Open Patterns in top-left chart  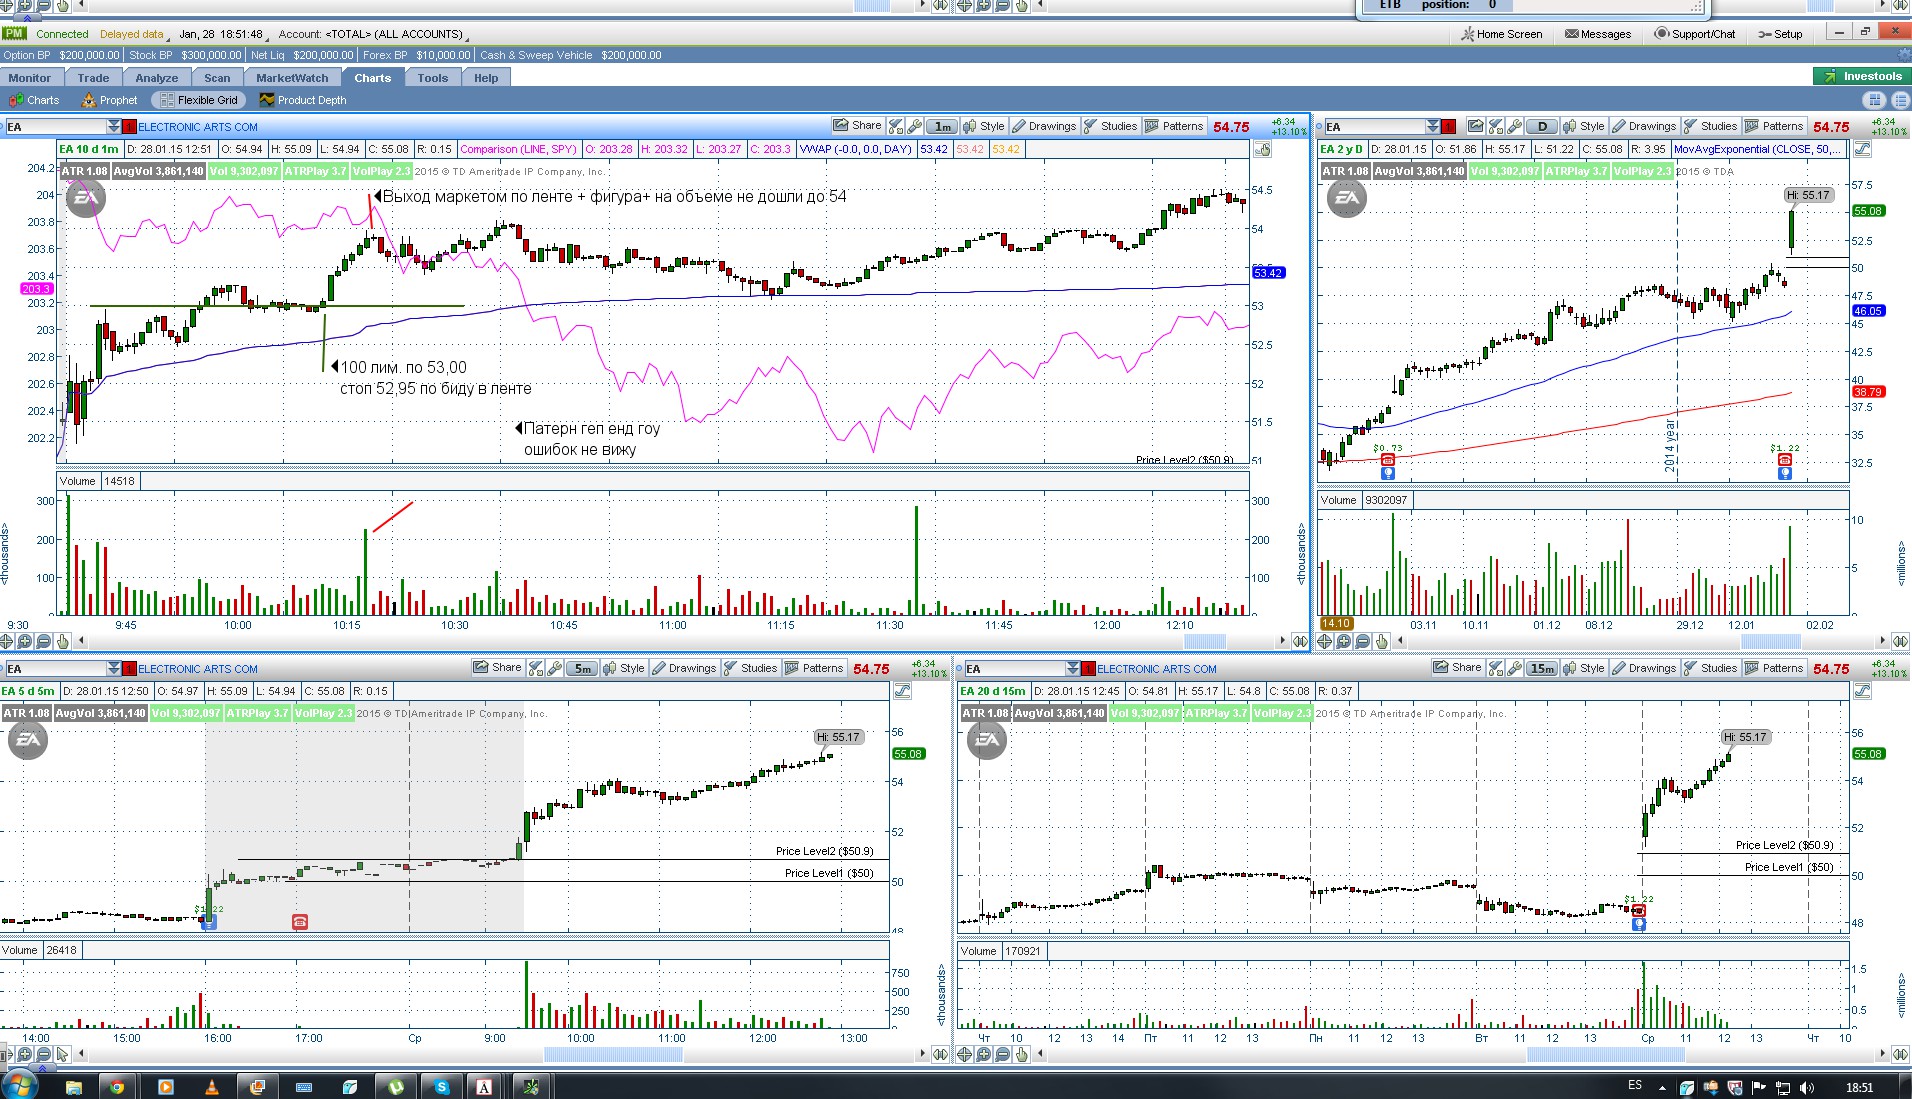coord(1174,126)
